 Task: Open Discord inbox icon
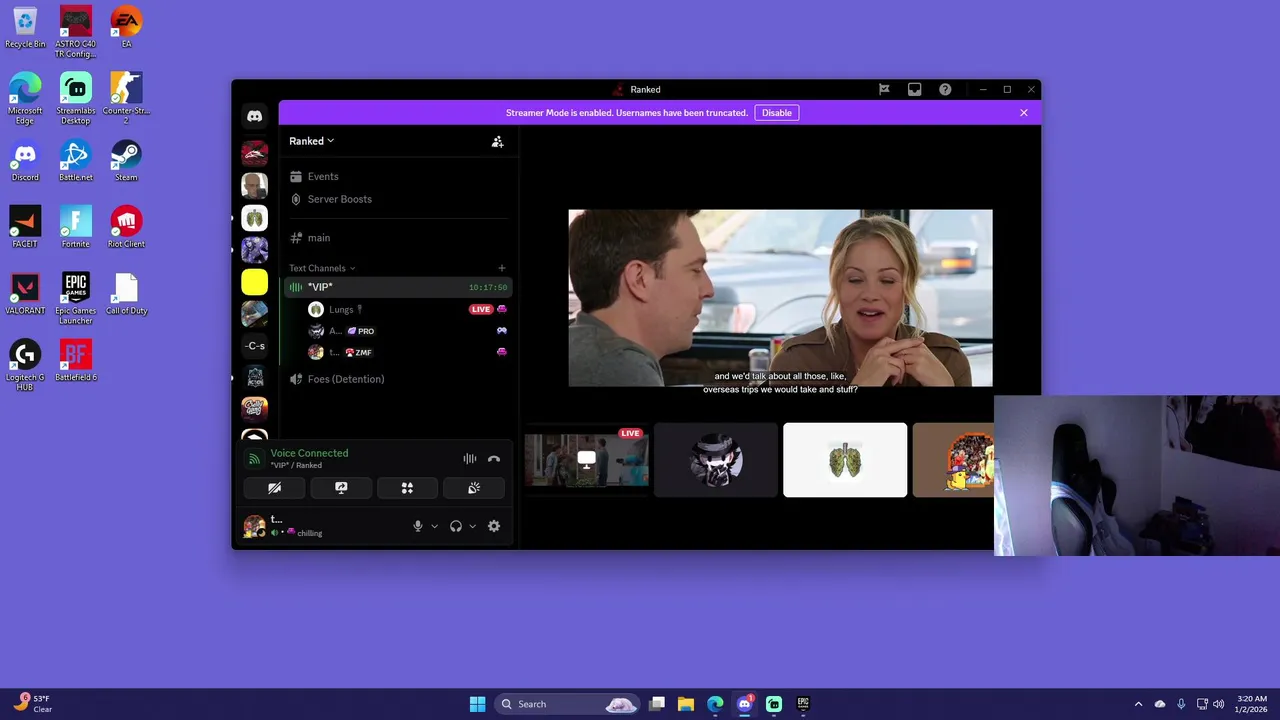(914, 89)
